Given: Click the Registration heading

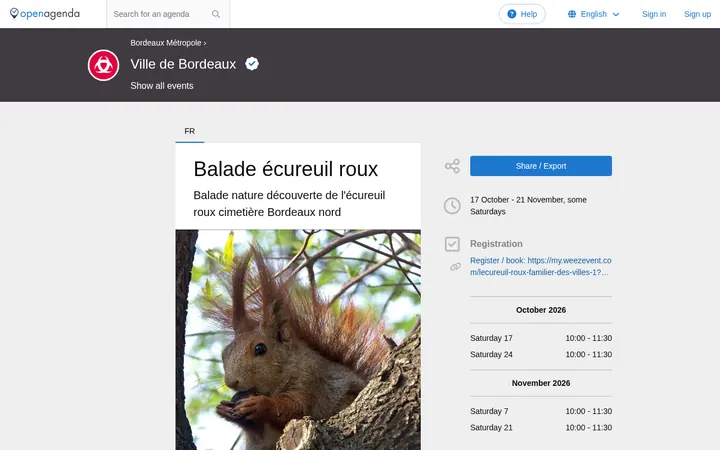Looking at the screenshot, I should pos(496,244).
